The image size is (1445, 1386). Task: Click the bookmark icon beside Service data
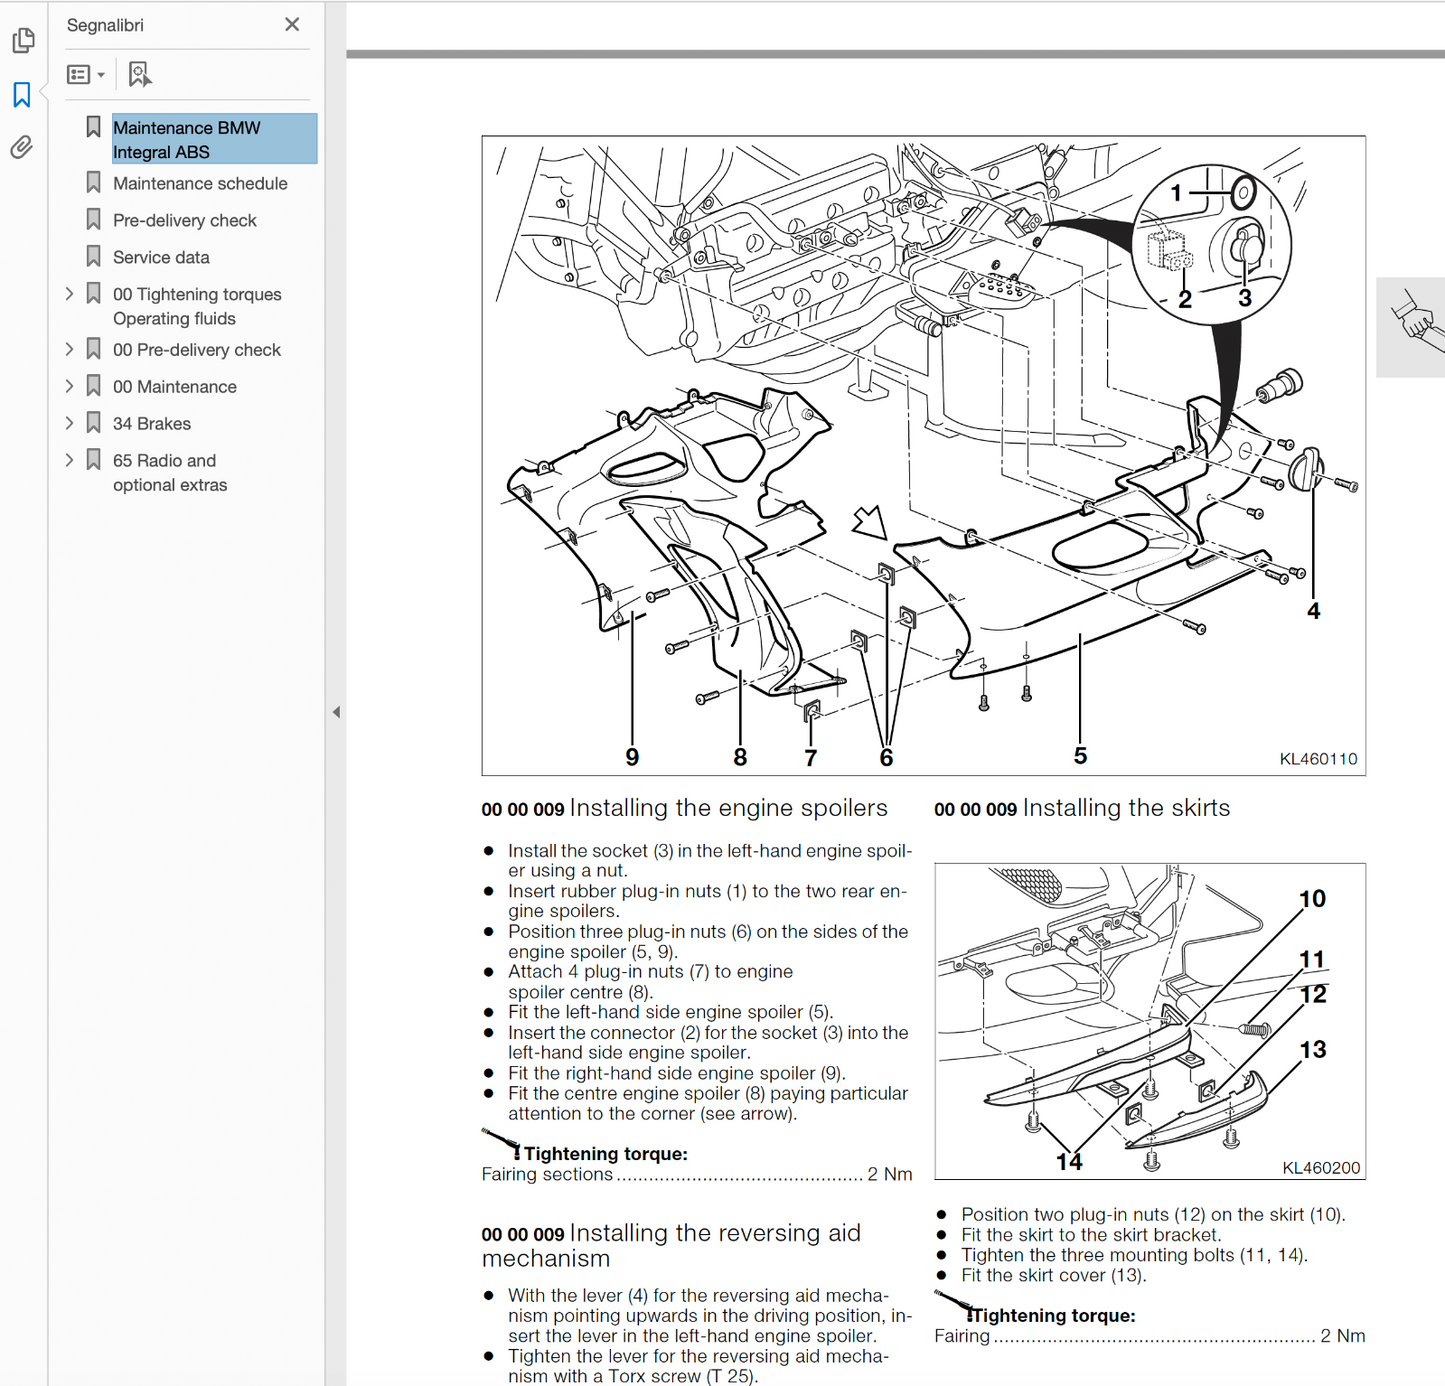pyautogui.click(x=93, y=257)
